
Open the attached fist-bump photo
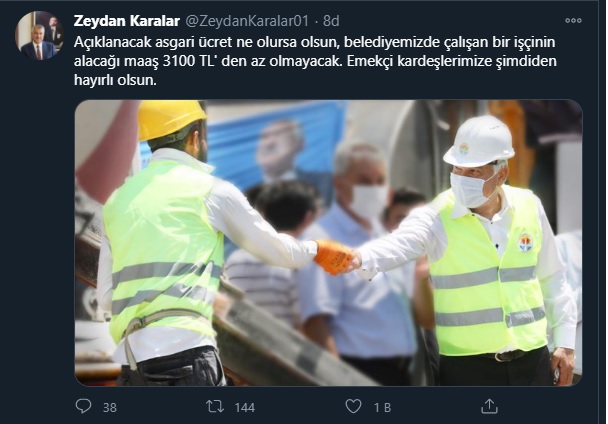328,243
